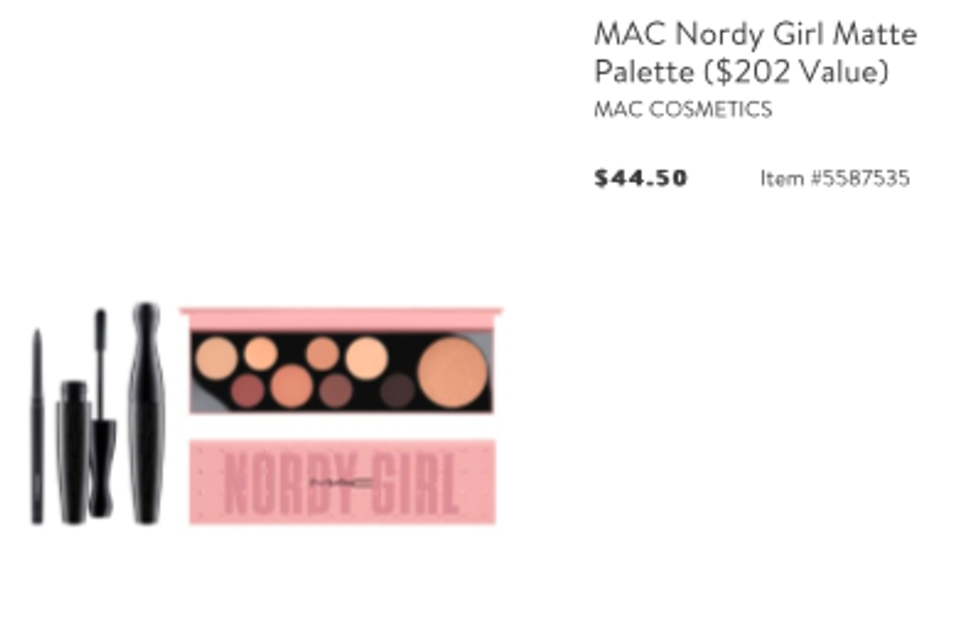The image size is (980, 634).
Task: Click the open eyeshadow palette image
Action: 341,361
